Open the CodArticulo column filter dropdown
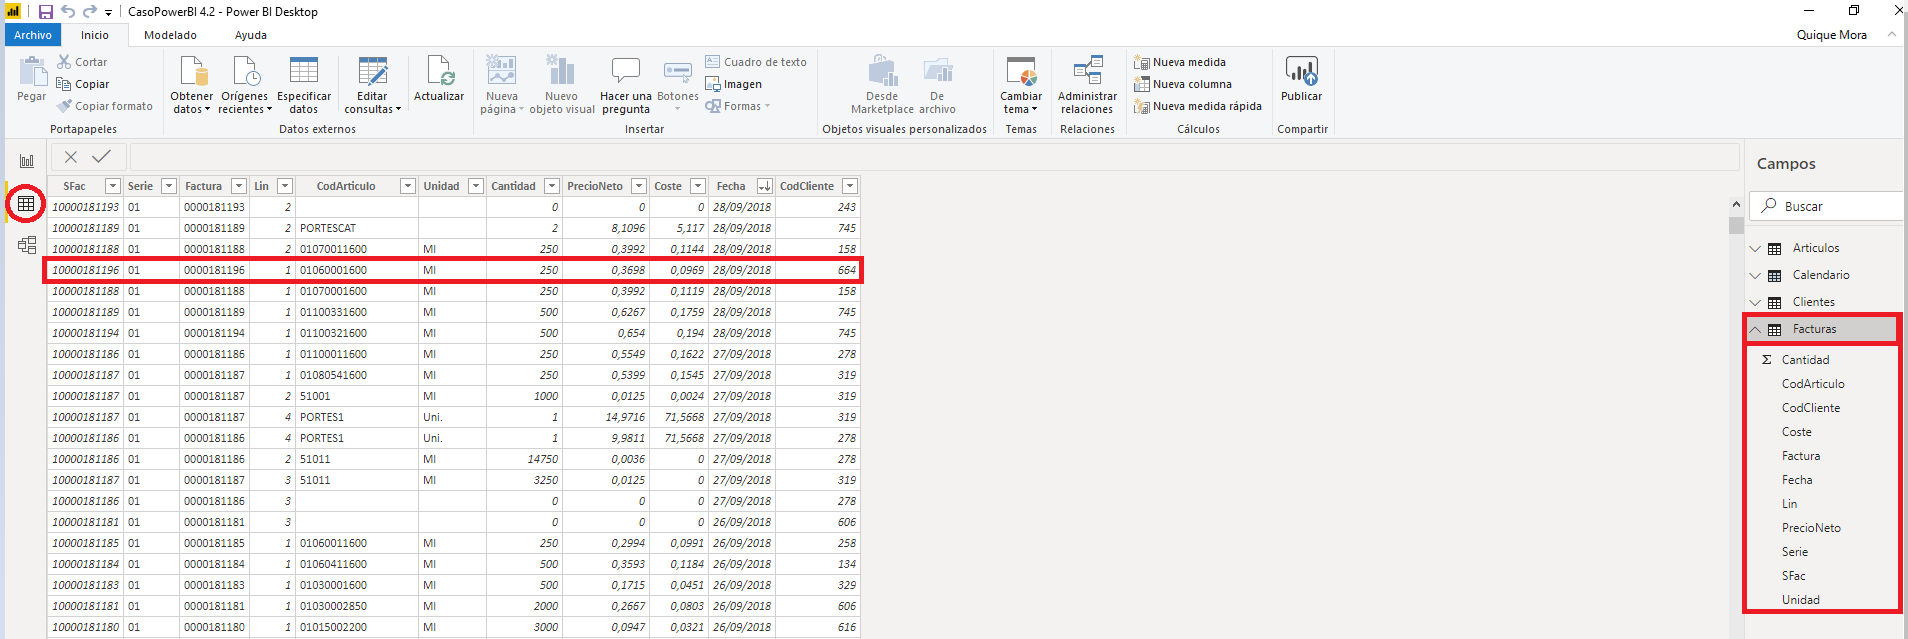The image size is (1908, 639). click(408, 186)
